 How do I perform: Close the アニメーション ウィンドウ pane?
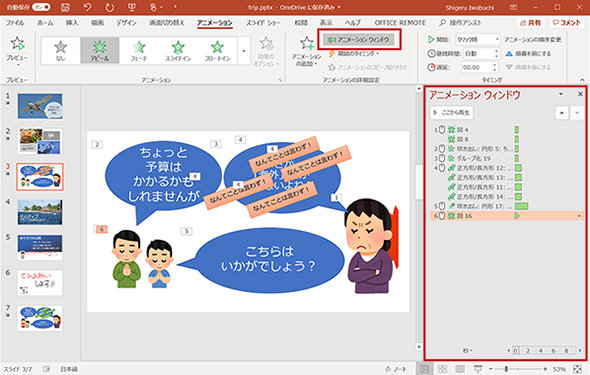click(580, 94)
